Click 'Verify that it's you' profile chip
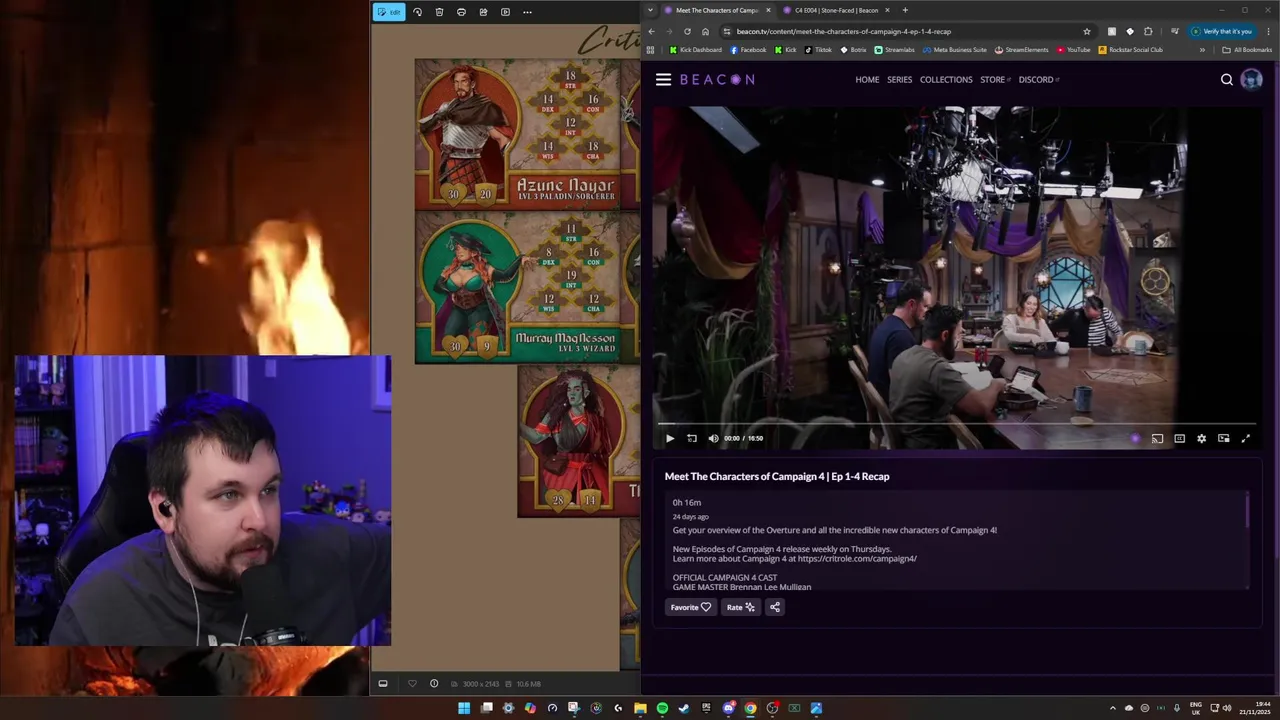Screen dimensions: 1280x720 tap(1222, 31)
